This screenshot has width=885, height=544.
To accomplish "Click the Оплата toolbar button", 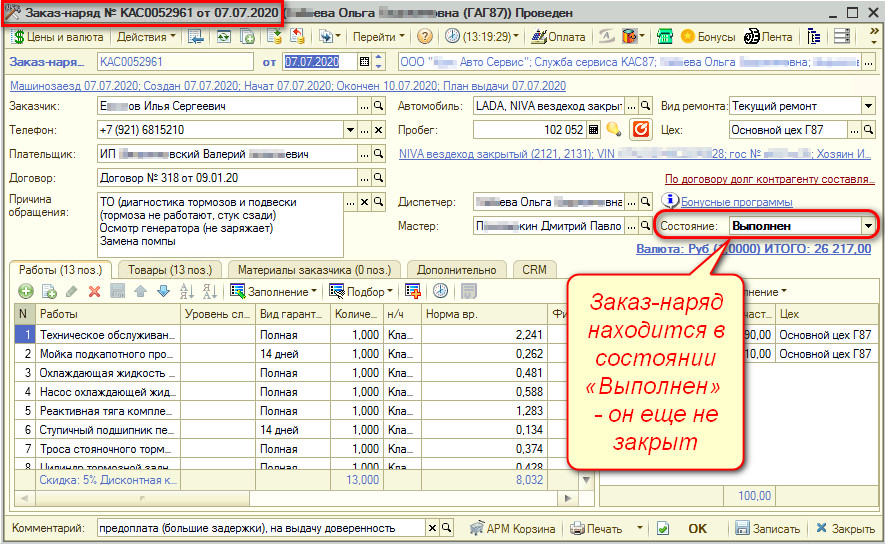I will [558, 37].
